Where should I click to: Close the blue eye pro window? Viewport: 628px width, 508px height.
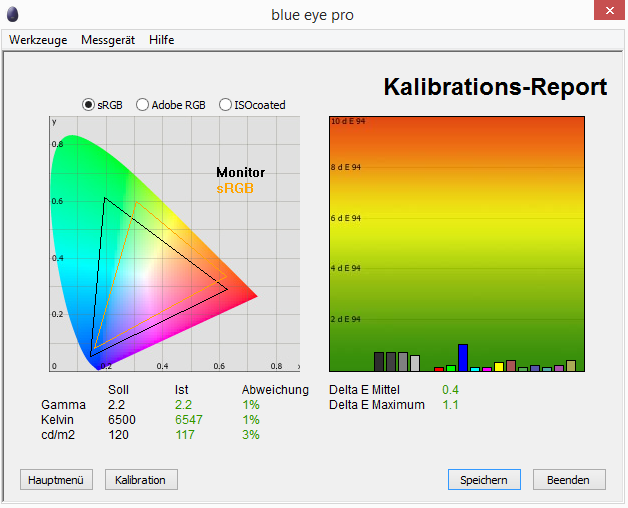603,13
